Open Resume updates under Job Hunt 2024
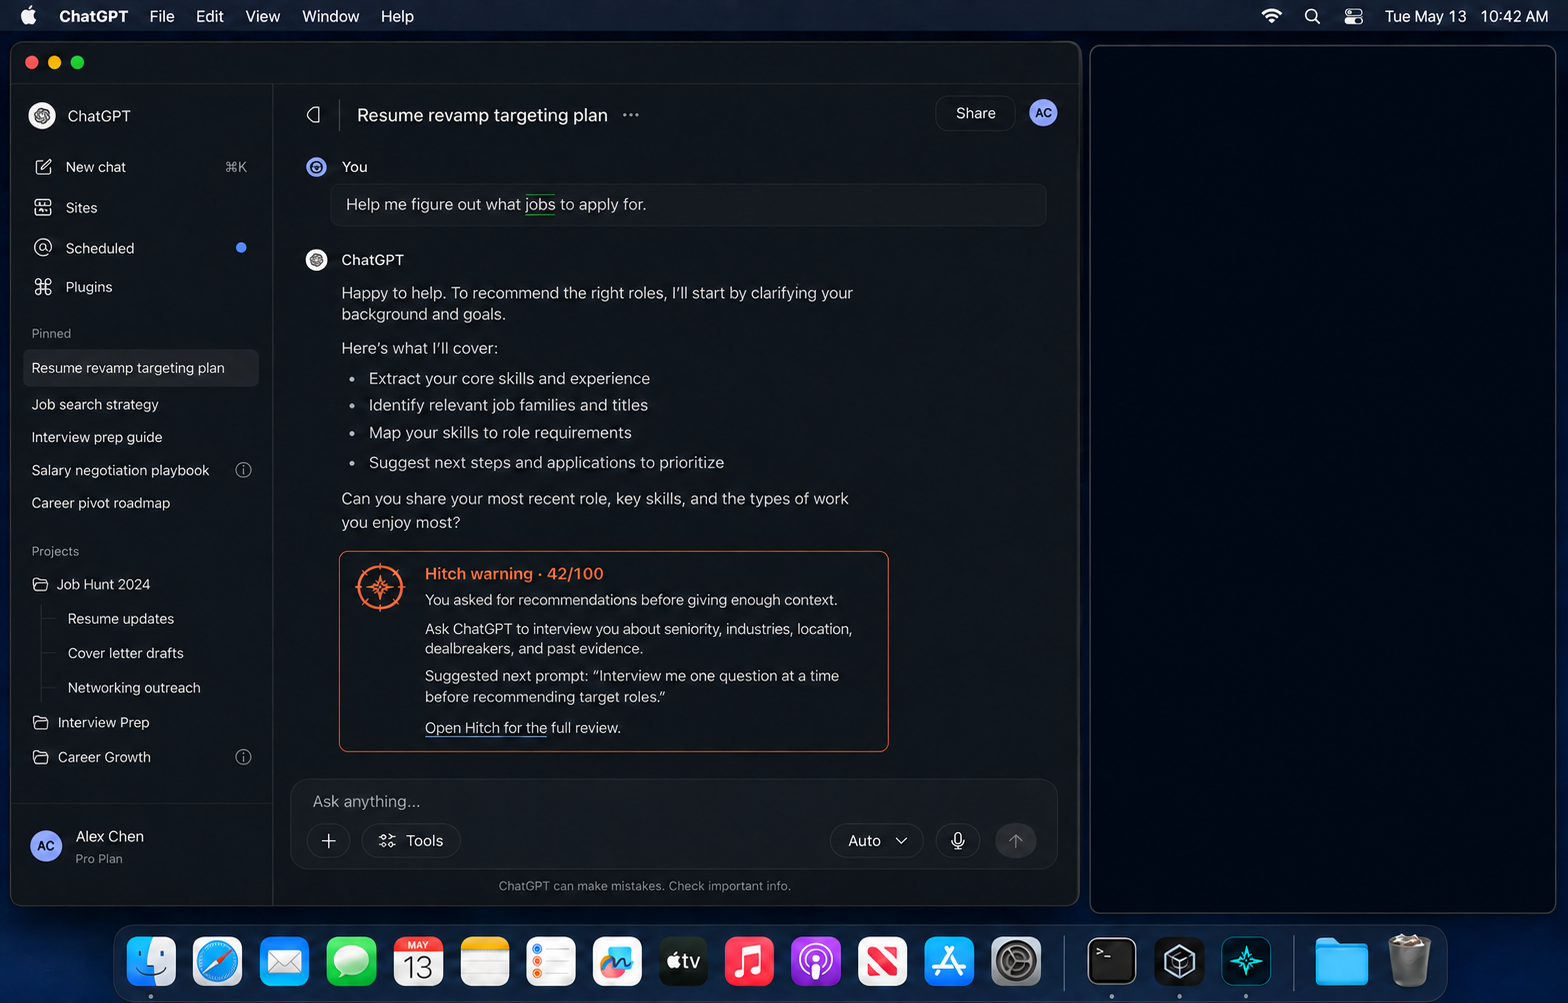The width and height of the screenshot is (1568, 1003). (x=121, y=619)
